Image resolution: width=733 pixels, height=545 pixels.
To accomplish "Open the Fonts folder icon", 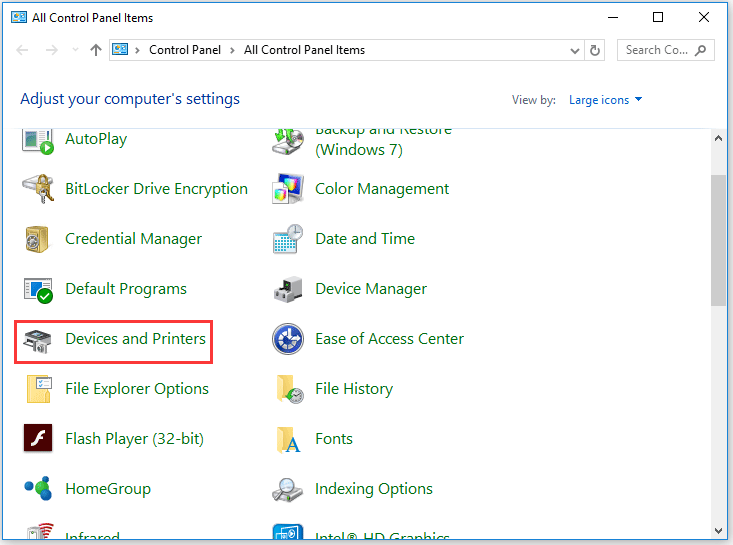I will point(288,440).
